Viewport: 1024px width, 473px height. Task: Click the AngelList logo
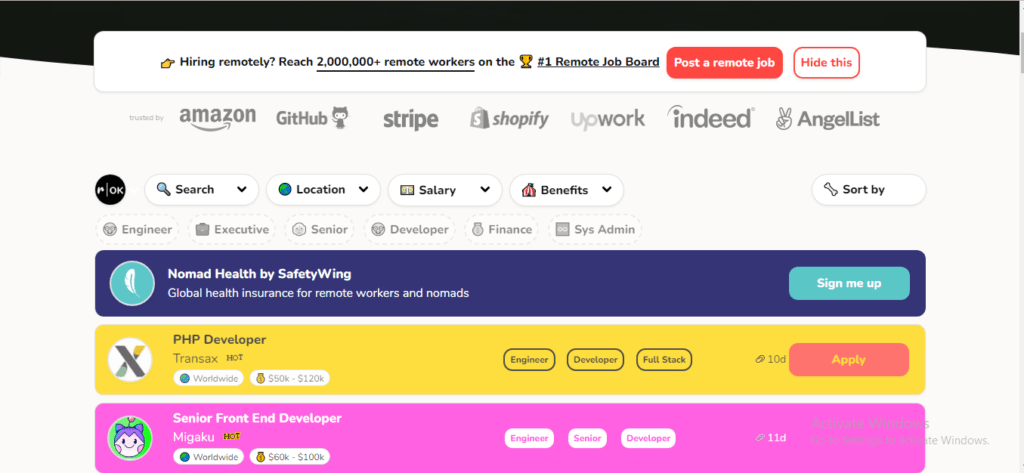tap(827, 119)
